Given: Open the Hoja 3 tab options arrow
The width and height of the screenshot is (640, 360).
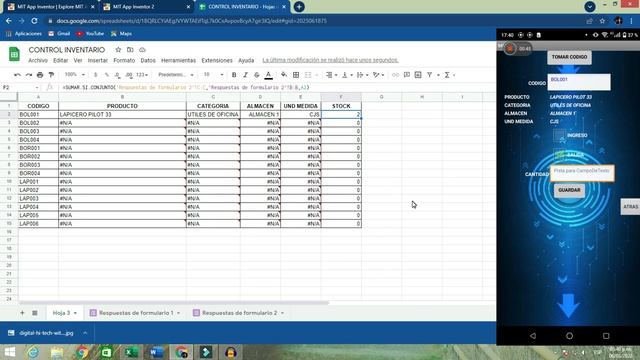Looking at the screenshot, I should click(75, 313).
